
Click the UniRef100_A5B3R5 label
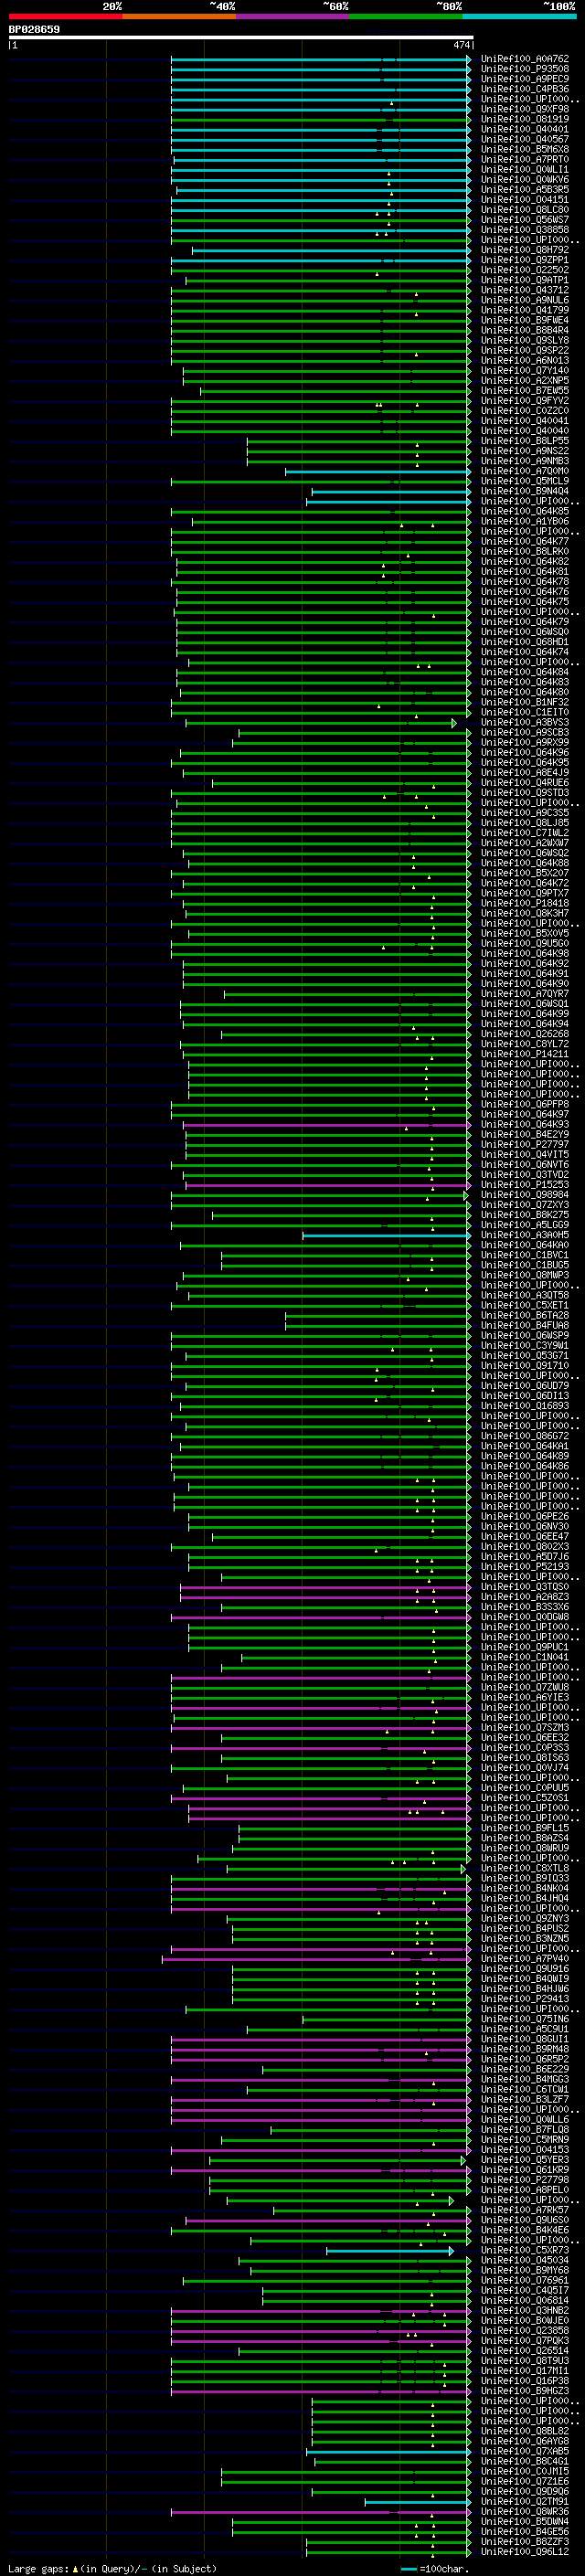525,189
